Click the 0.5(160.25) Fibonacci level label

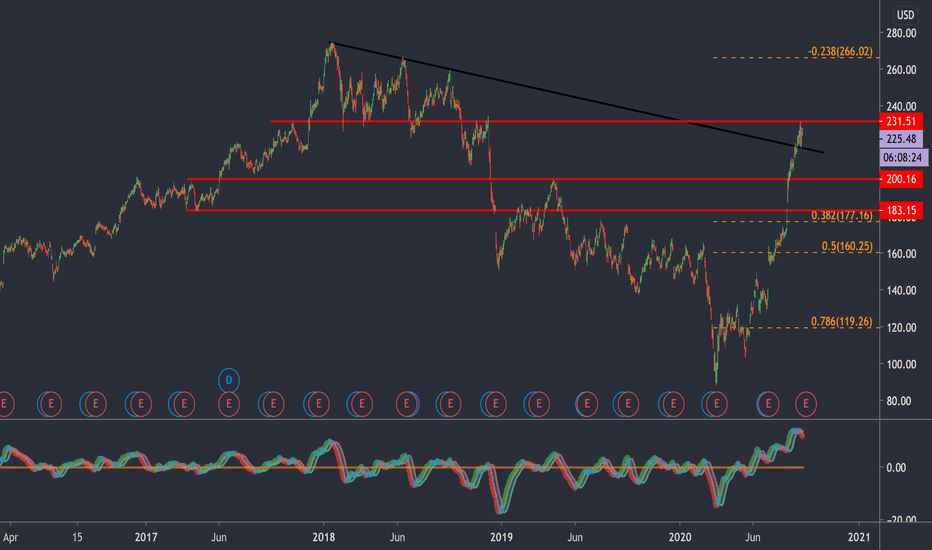tap(847, 246)
